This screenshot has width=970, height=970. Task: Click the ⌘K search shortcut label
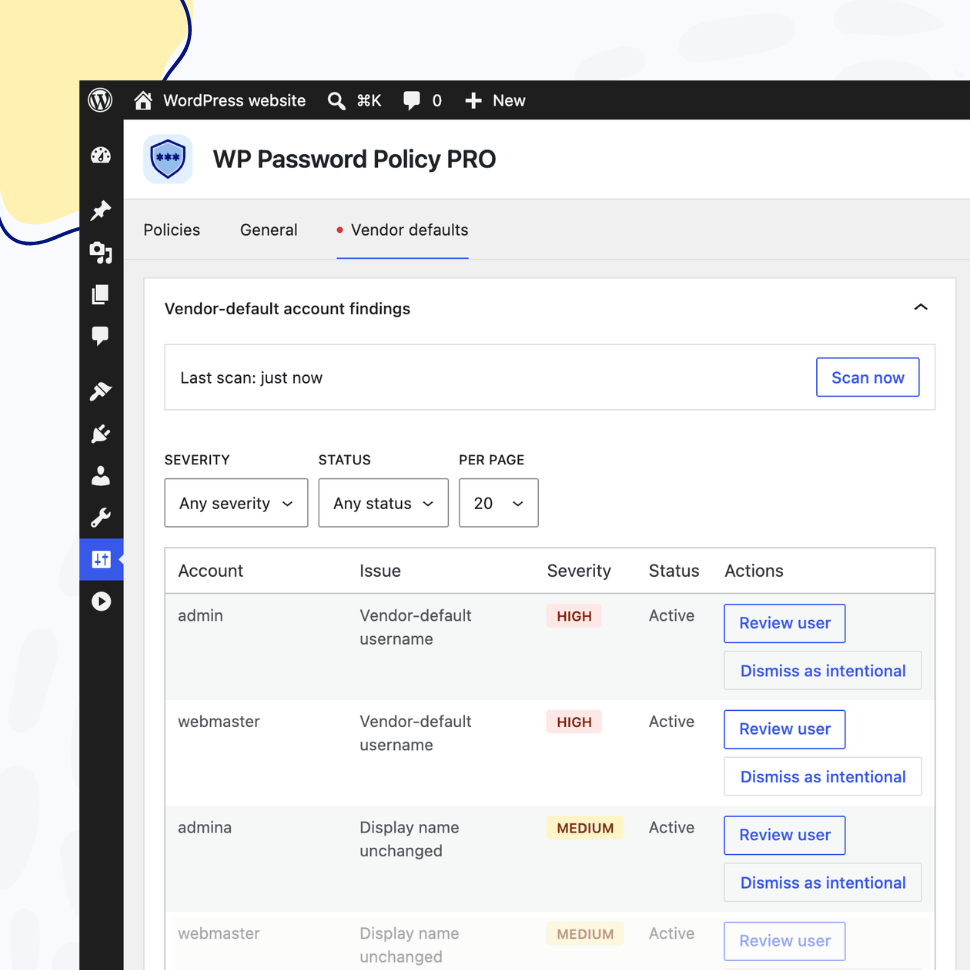pos(369,101)
